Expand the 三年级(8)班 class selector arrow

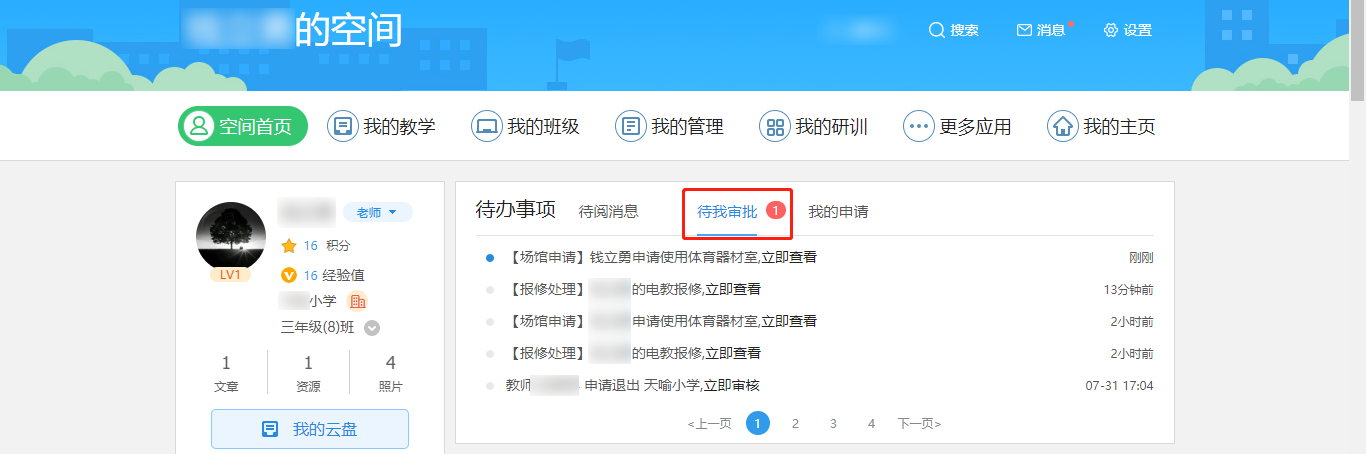click(372, 328)
